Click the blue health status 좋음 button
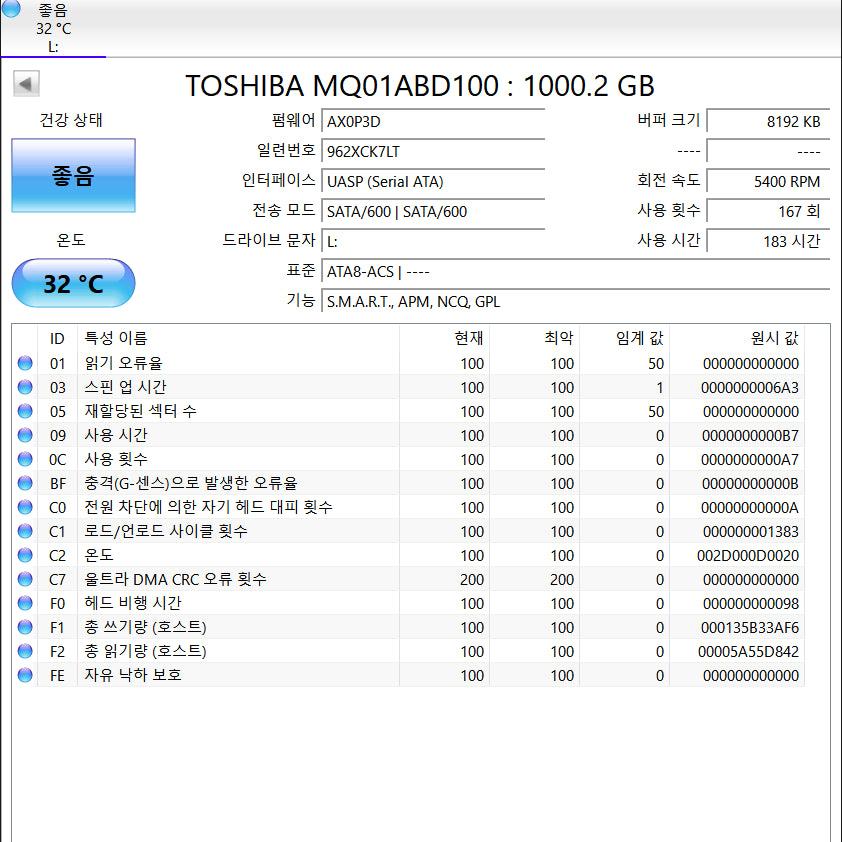842x842 pixels. [74, 176]
